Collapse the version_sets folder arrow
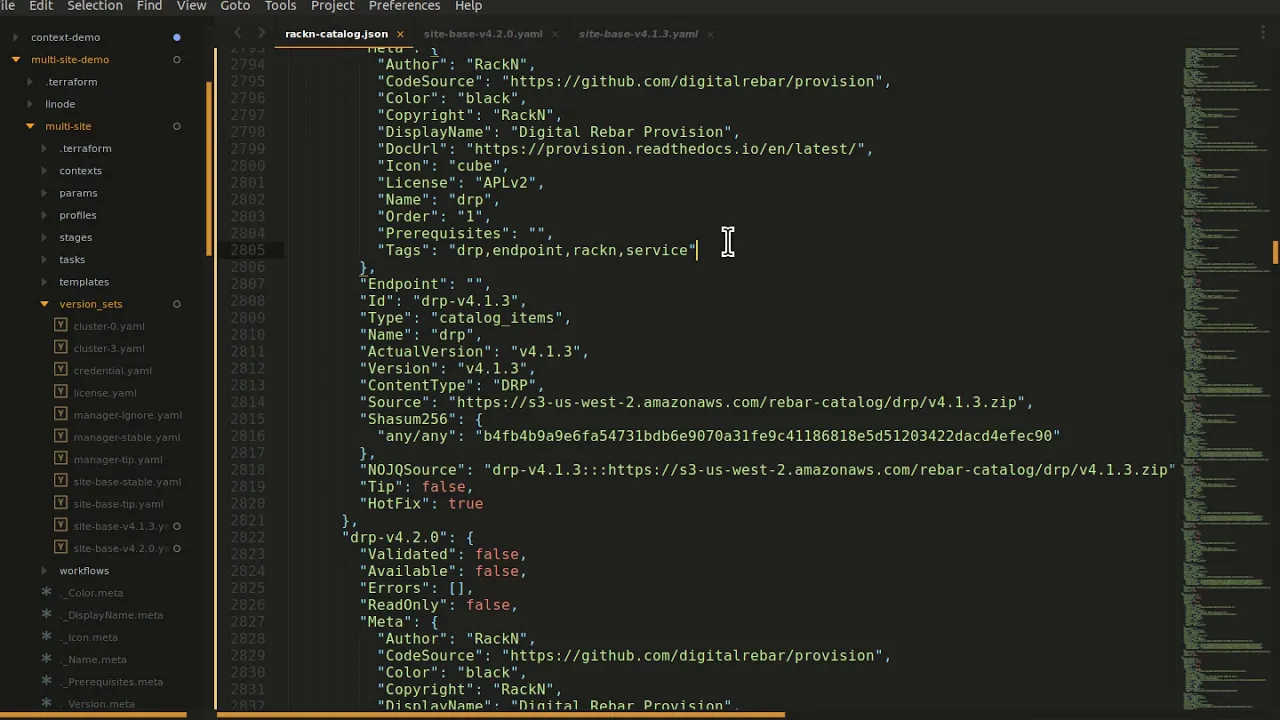The height and width of the screenshot is (720, 1280). click(x=44, y=304)
